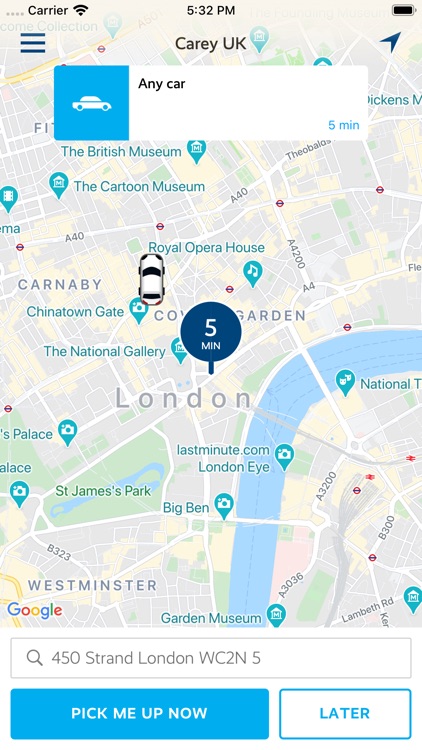Select the Any car vehicle icon

[91, 103]
